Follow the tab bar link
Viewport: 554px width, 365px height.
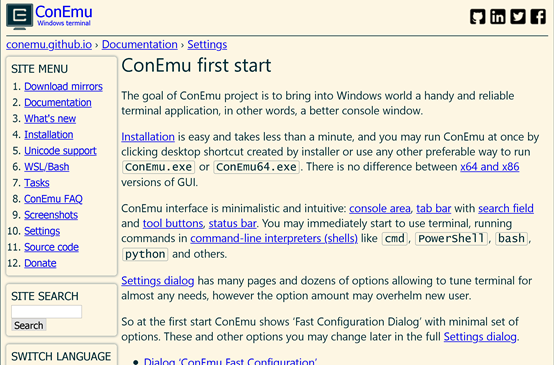point(434,208)
